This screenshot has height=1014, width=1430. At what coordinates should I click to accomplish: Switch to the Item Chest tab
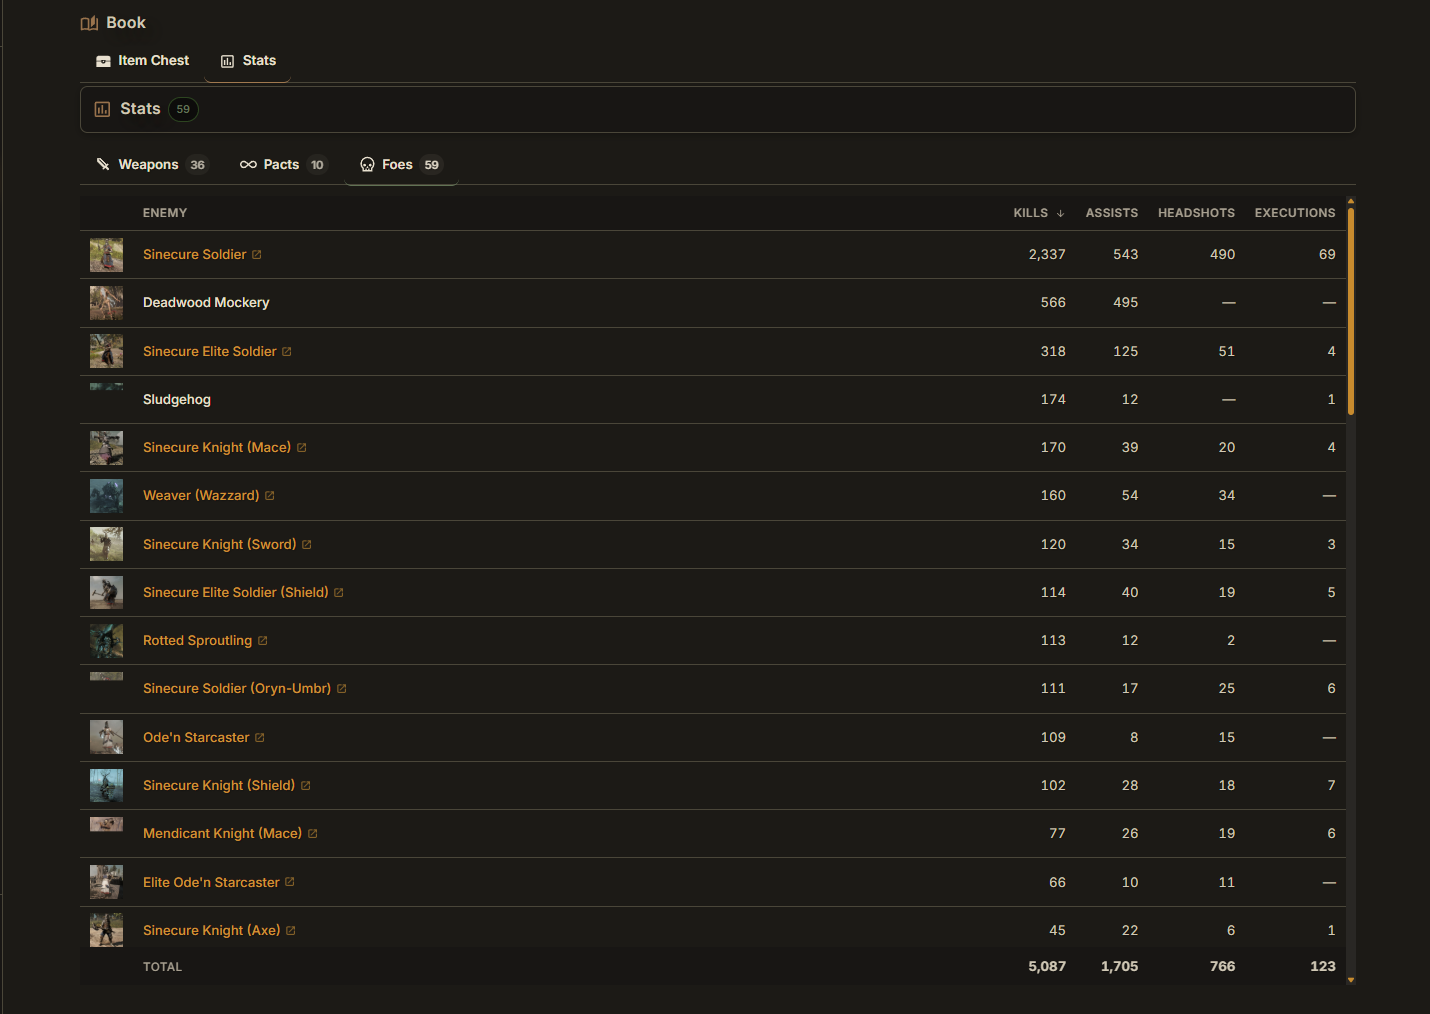(x=142, y=61)
